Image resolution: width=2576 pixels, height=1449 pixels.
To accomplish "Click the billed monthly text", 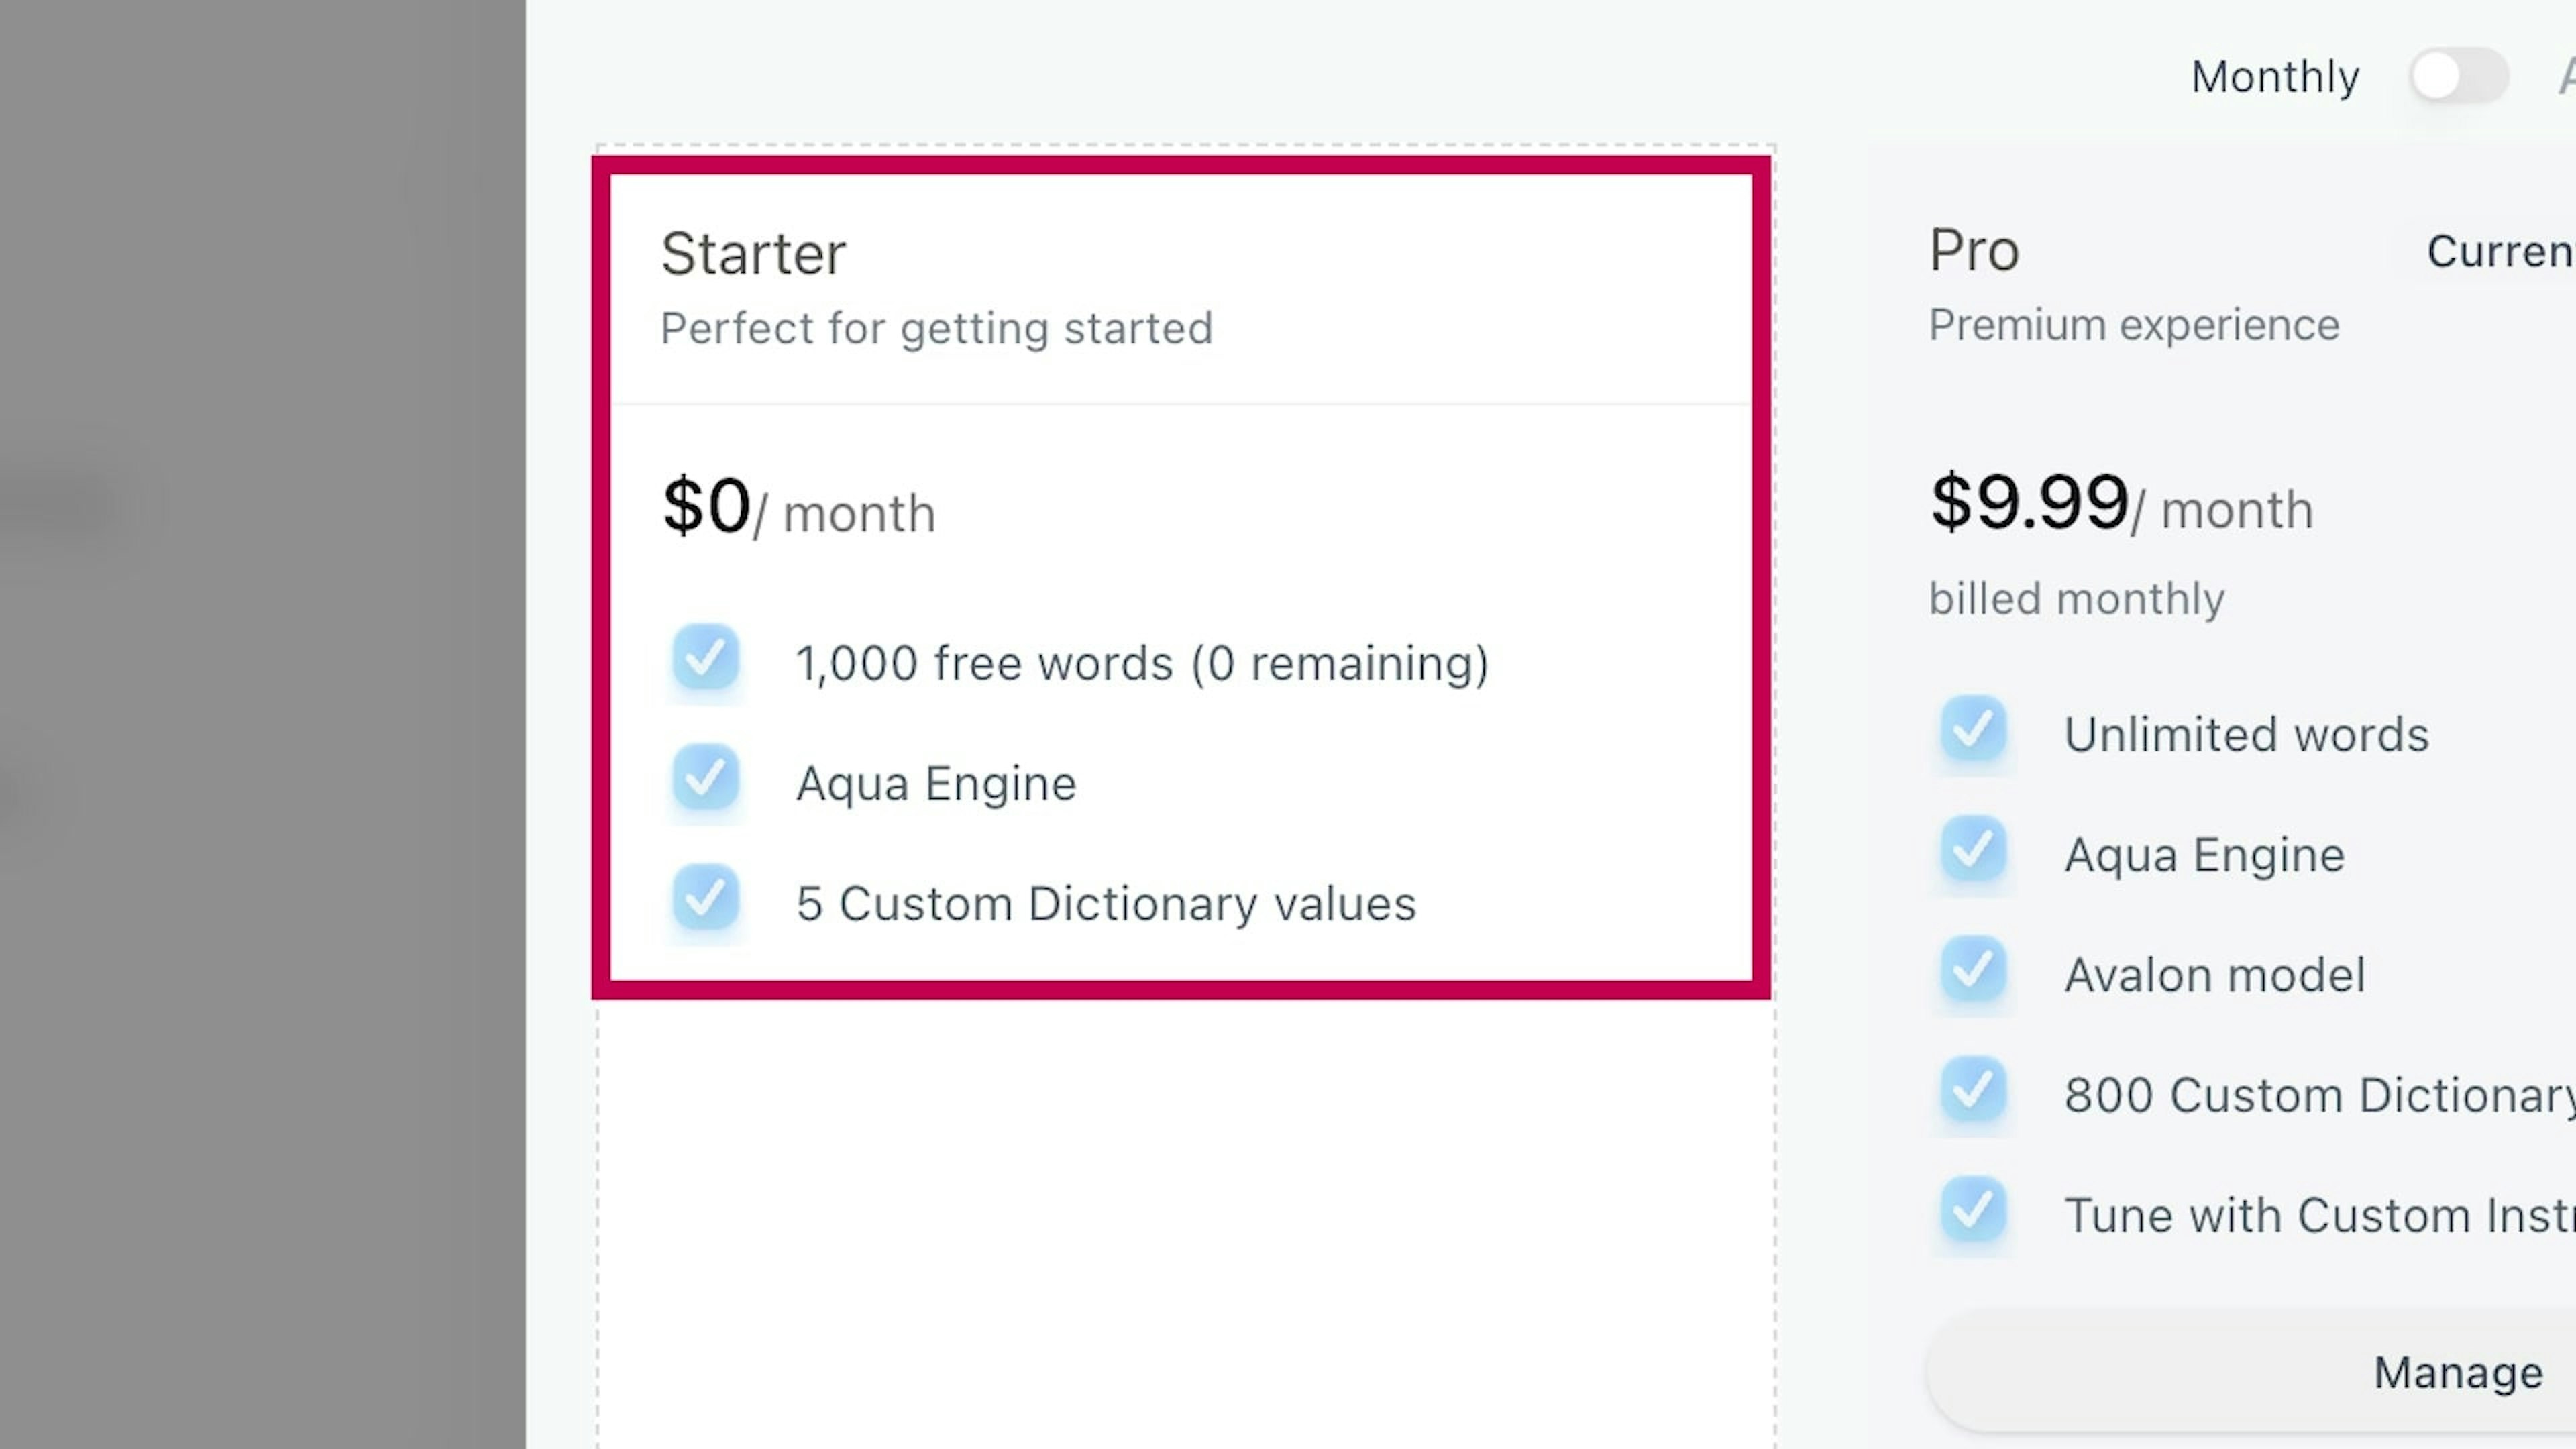I will (x=2076, y=599).
